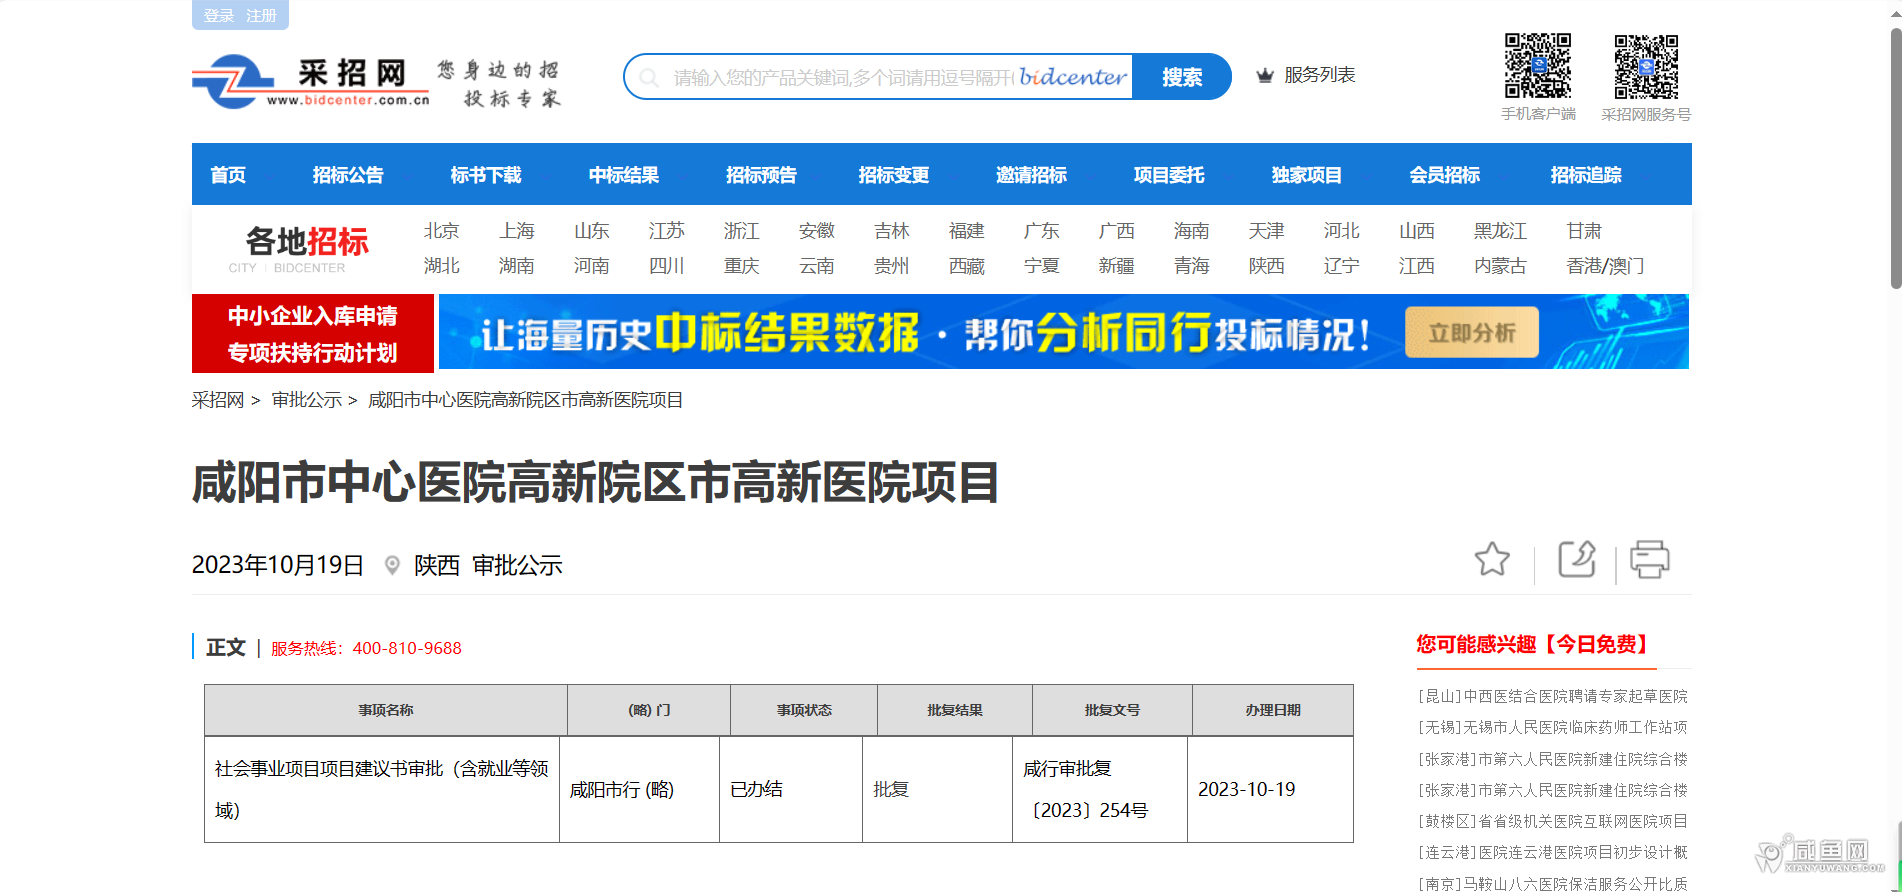Select 新疆 region link

(x=1117, y=266)
